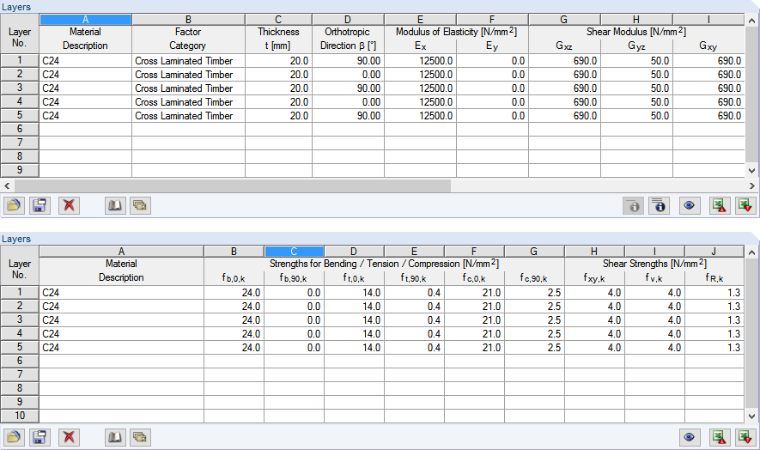Click the load saved layers folder icon in upper table toolbar
Image resolution: width=760 pixels, height=450 pixels.
tap(14, 206)
